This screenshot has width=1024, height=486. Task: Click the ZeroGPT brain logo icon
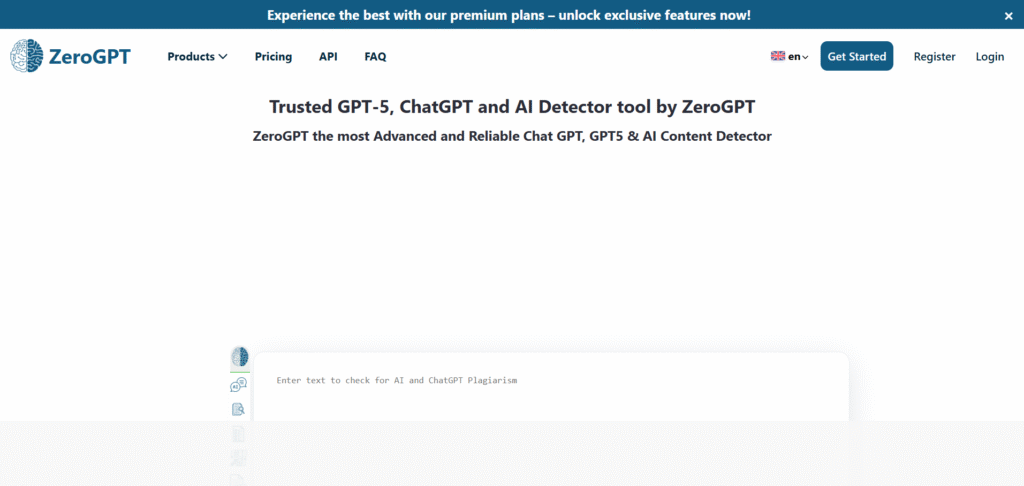click(26, 56)
